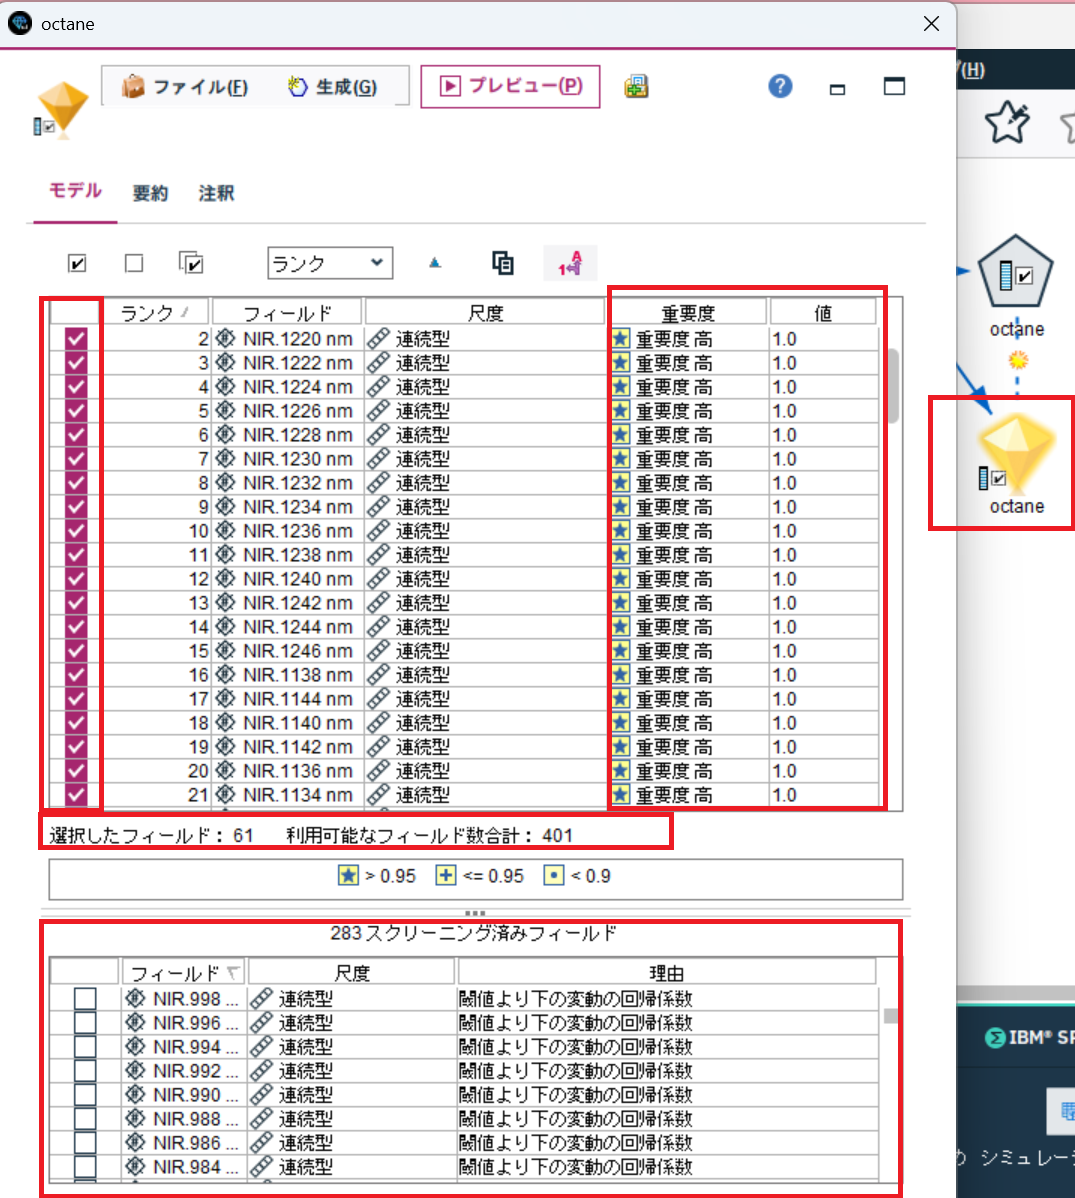Select the copy icon in the fields toolbar

click(503, 263)
